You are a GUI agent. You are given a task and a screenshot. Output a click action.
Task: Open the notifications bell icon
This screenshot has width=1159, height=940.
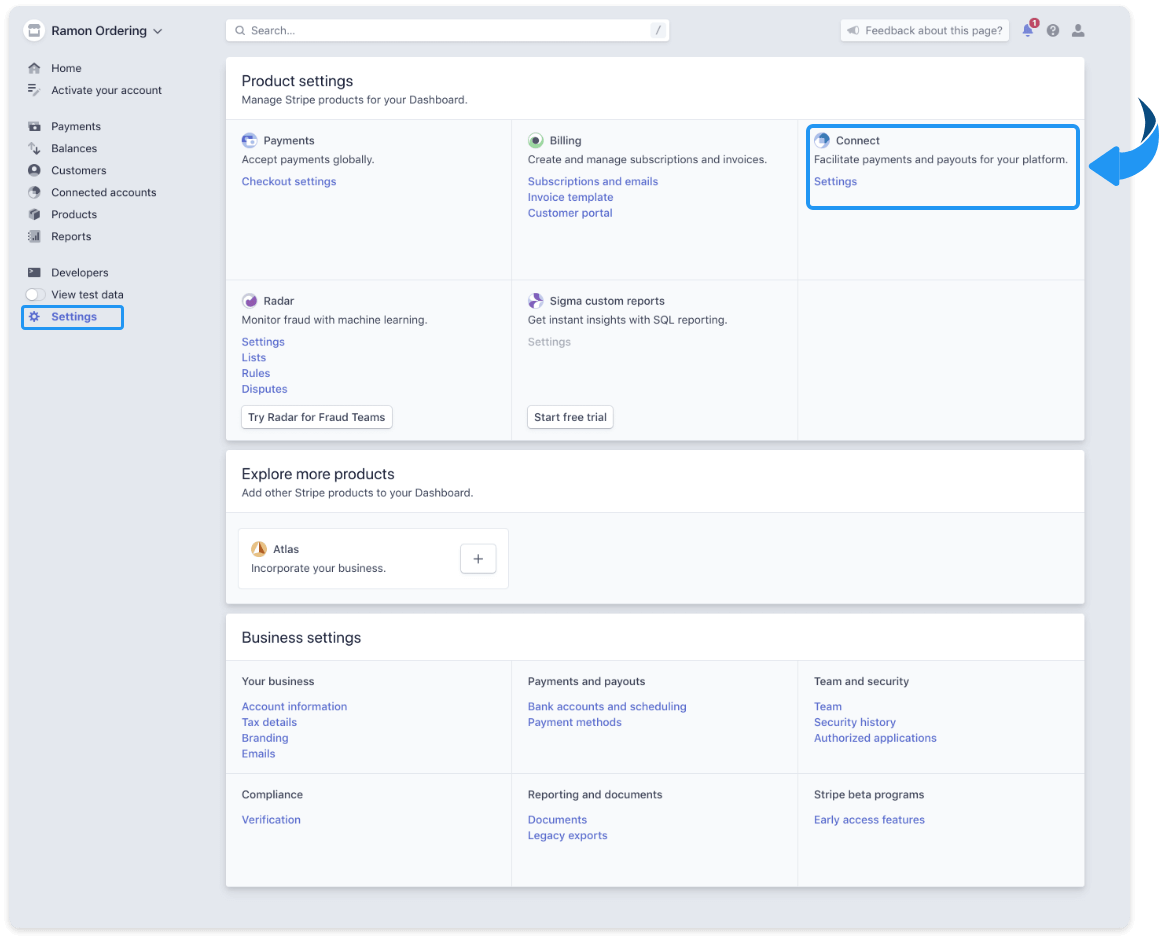1028,30
